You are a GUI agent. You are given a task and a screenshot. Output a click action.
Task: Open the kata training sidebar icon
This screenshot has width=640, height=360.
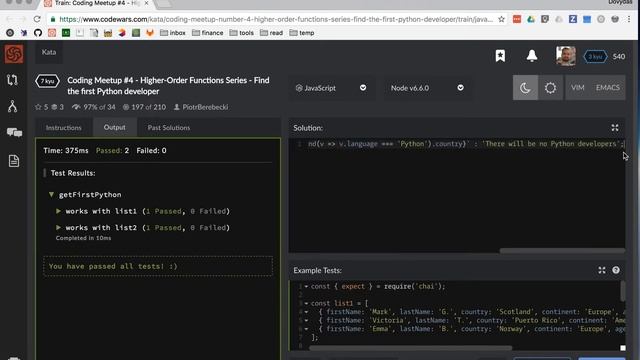tap(12, 80)
